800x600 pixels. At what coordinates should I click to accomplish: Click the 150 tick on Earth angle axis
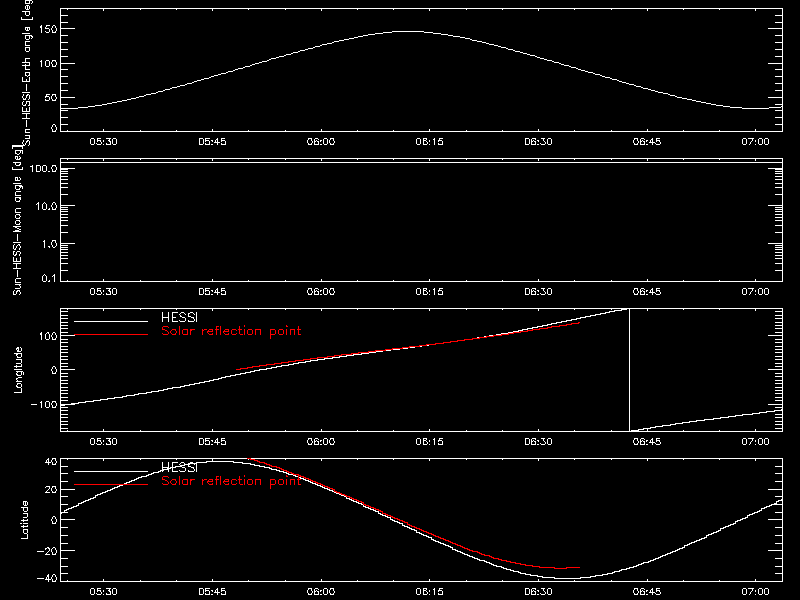click(x=48, y=29)
